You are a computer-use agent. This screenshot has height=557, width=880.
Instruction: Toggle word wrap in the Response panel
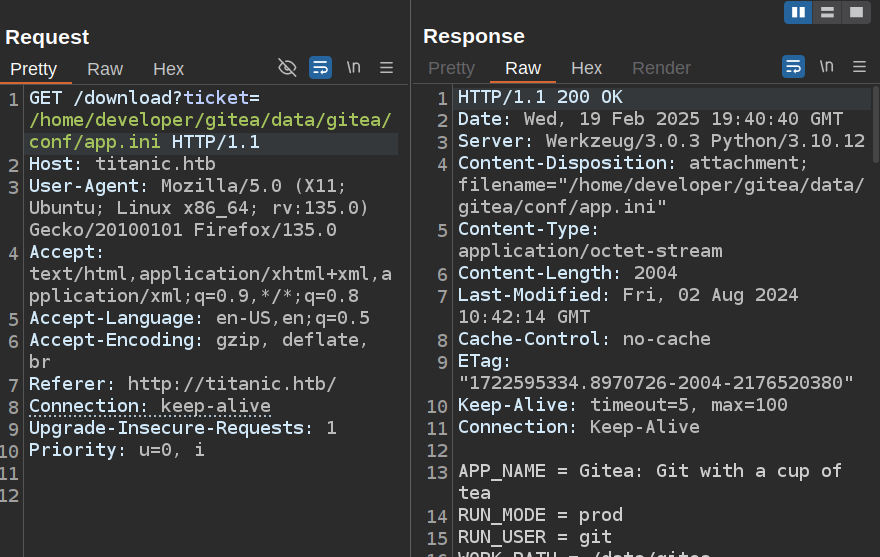click(x=793, y=68)
